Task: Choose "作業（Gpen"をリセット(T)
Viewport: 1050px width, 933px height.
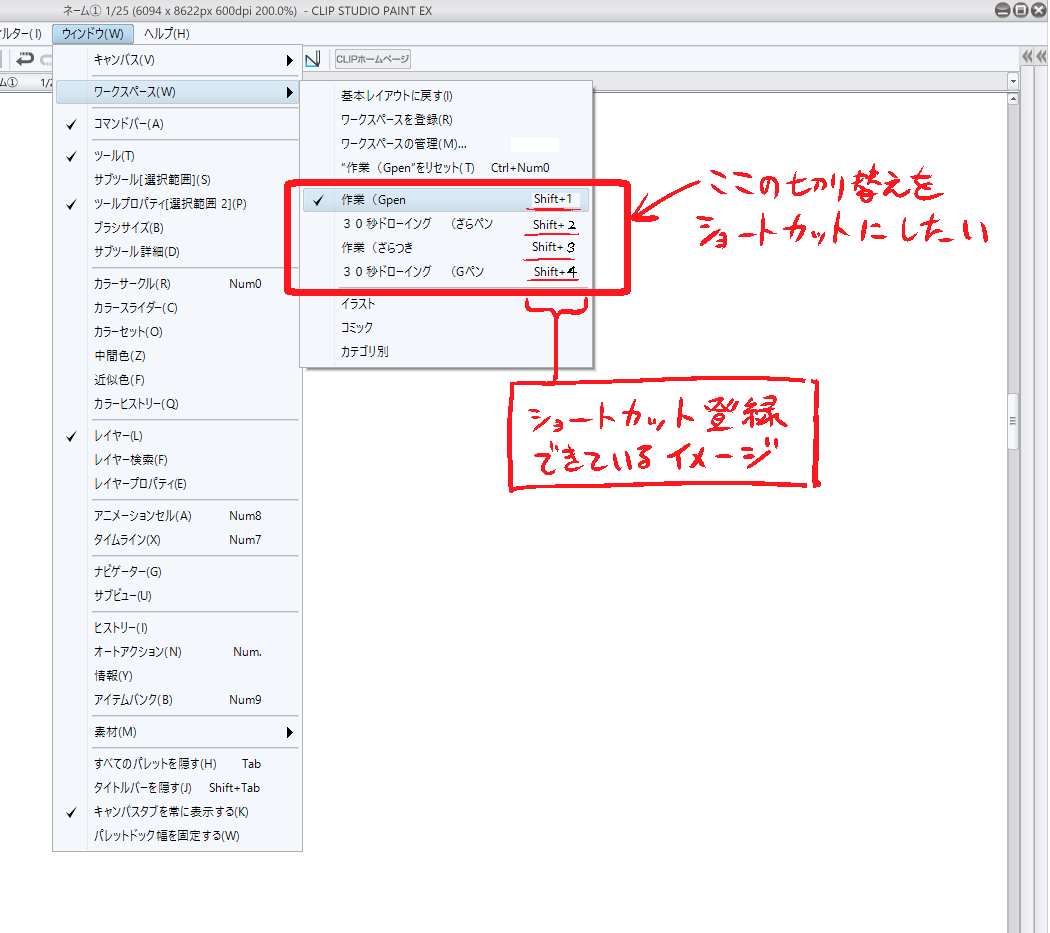Action: point(446,168)
